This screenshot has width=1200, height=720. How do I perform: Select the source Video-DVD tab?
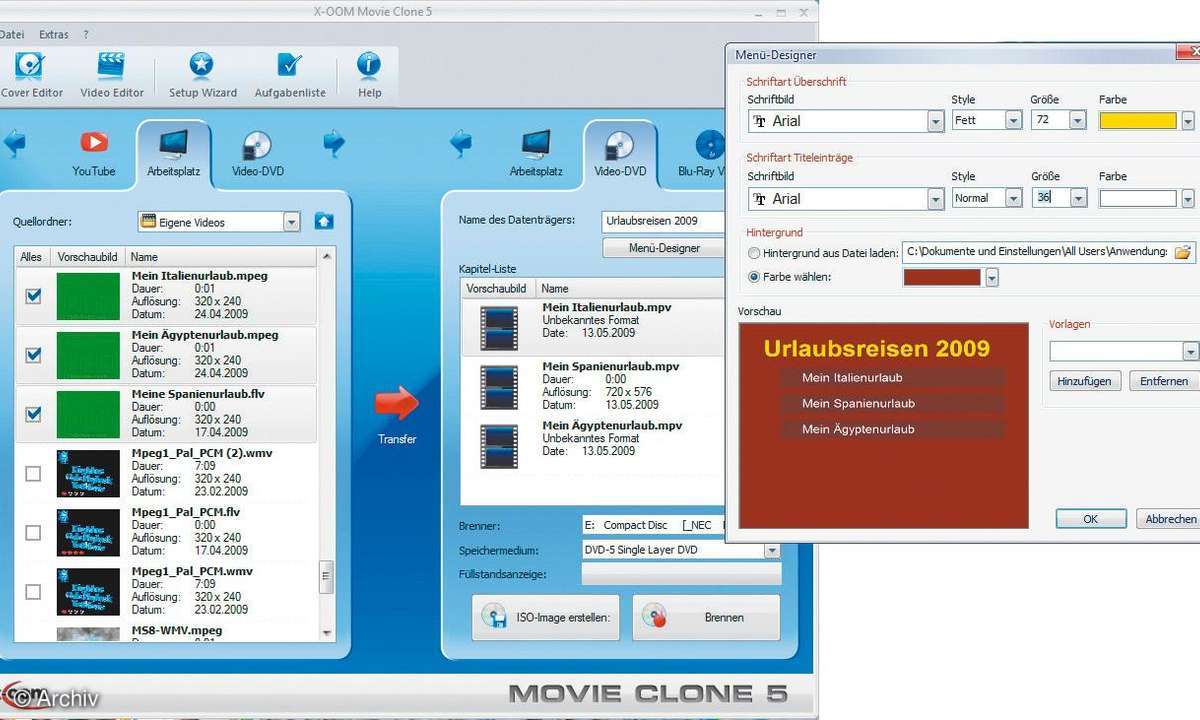coord(258,153)
